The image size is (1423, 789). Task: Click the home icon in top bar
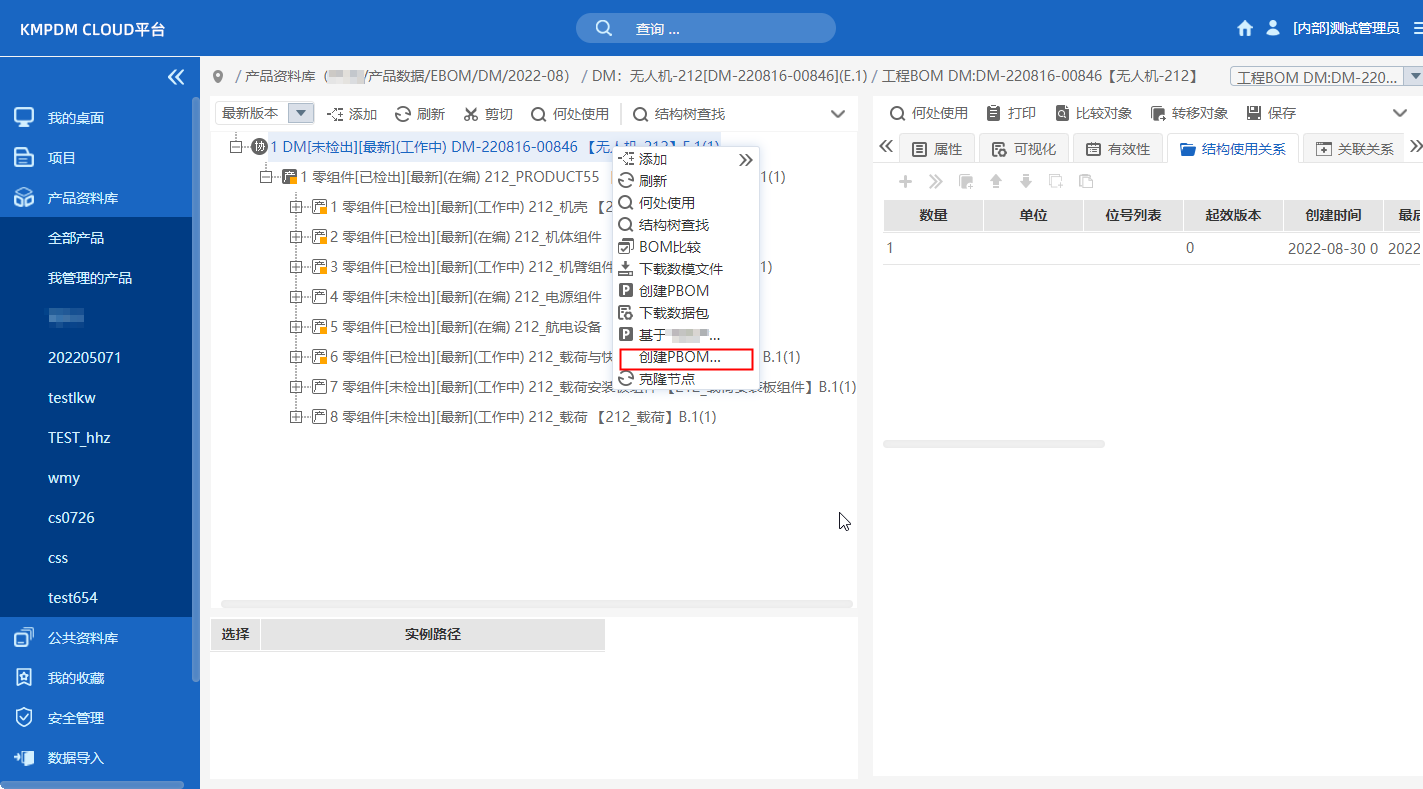1245,28
